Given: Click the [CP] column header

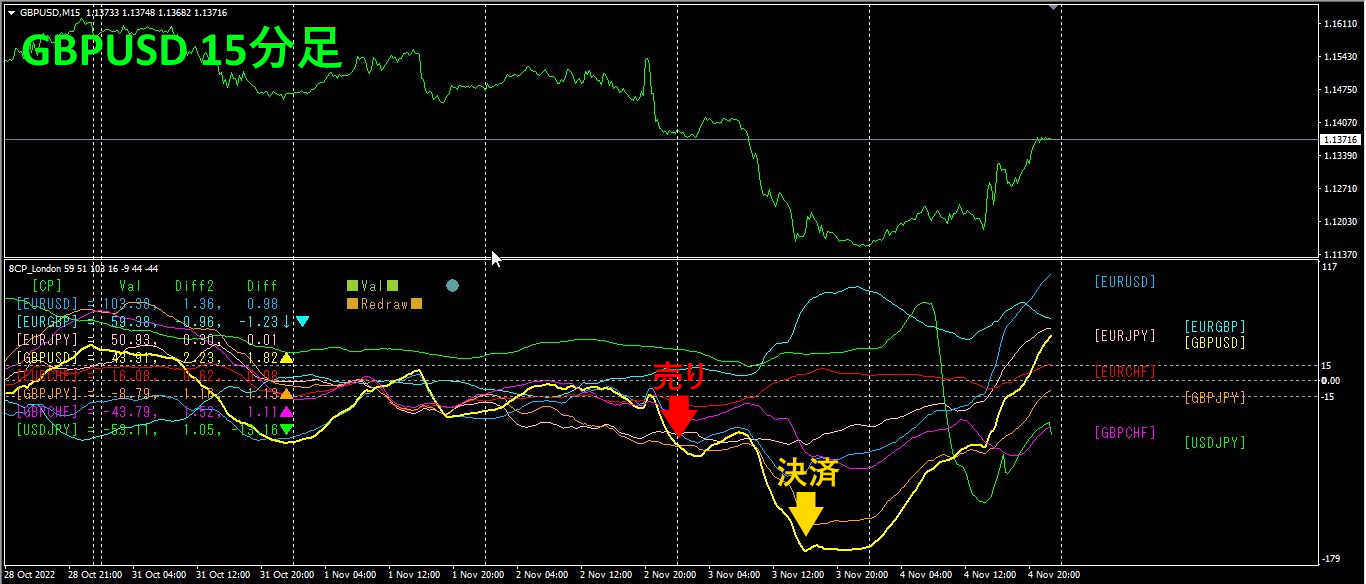Looking at the screenshot, I should [47, 286].
